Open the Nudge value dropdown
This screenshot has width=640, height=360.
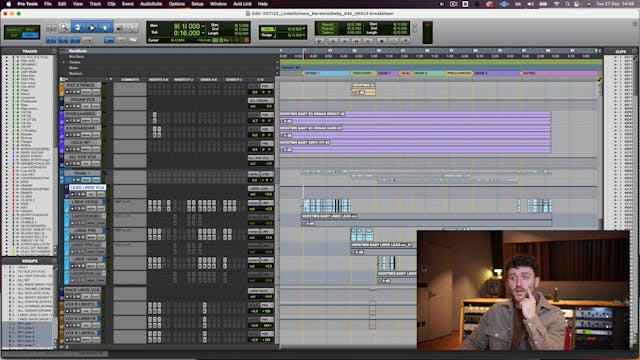304,36
